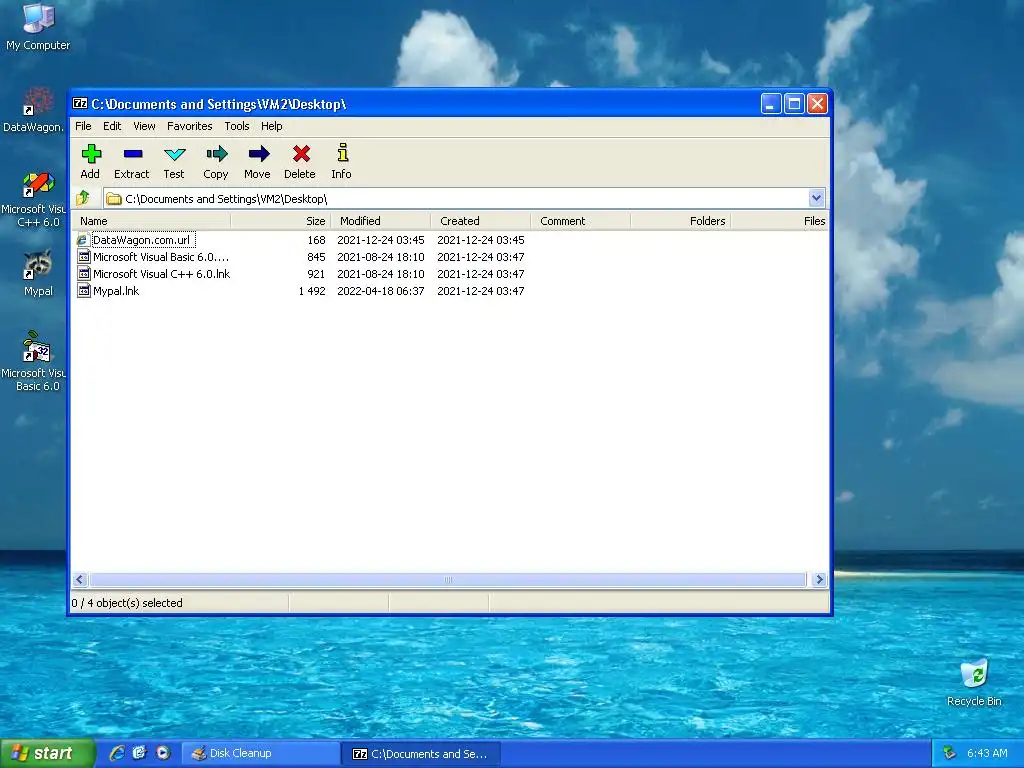Screen dimensions: 1024x768
Task: Switch to Disk Cleanup taskbar item
Action: click(x=260, y=753)
